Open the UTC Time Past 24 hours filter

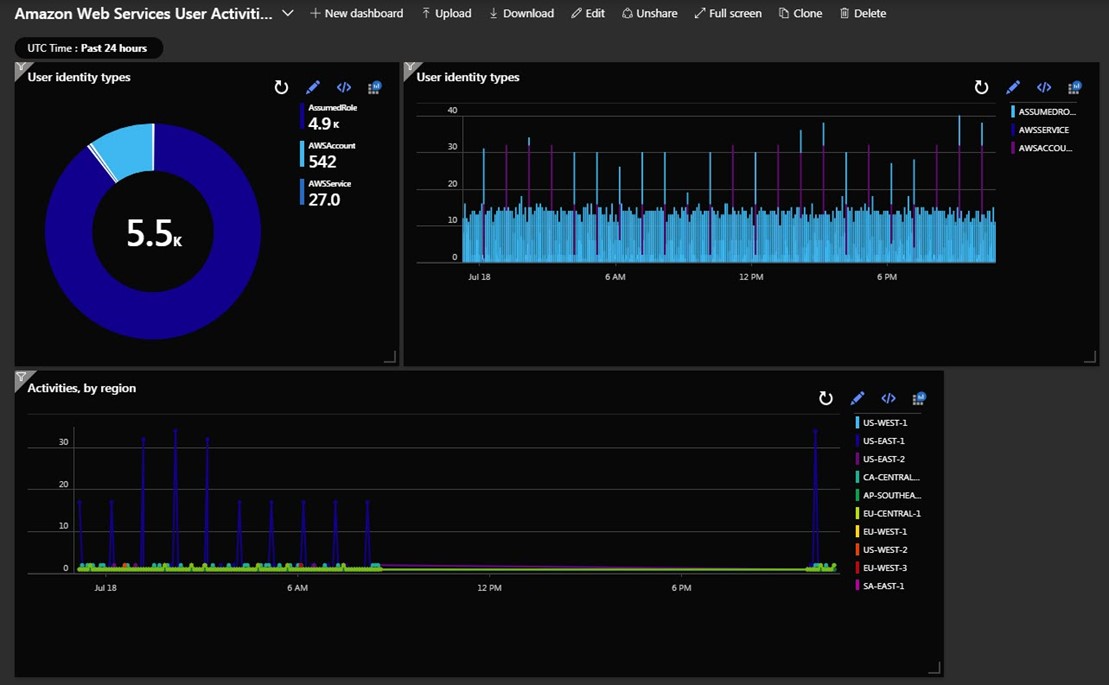click(88, 48)
